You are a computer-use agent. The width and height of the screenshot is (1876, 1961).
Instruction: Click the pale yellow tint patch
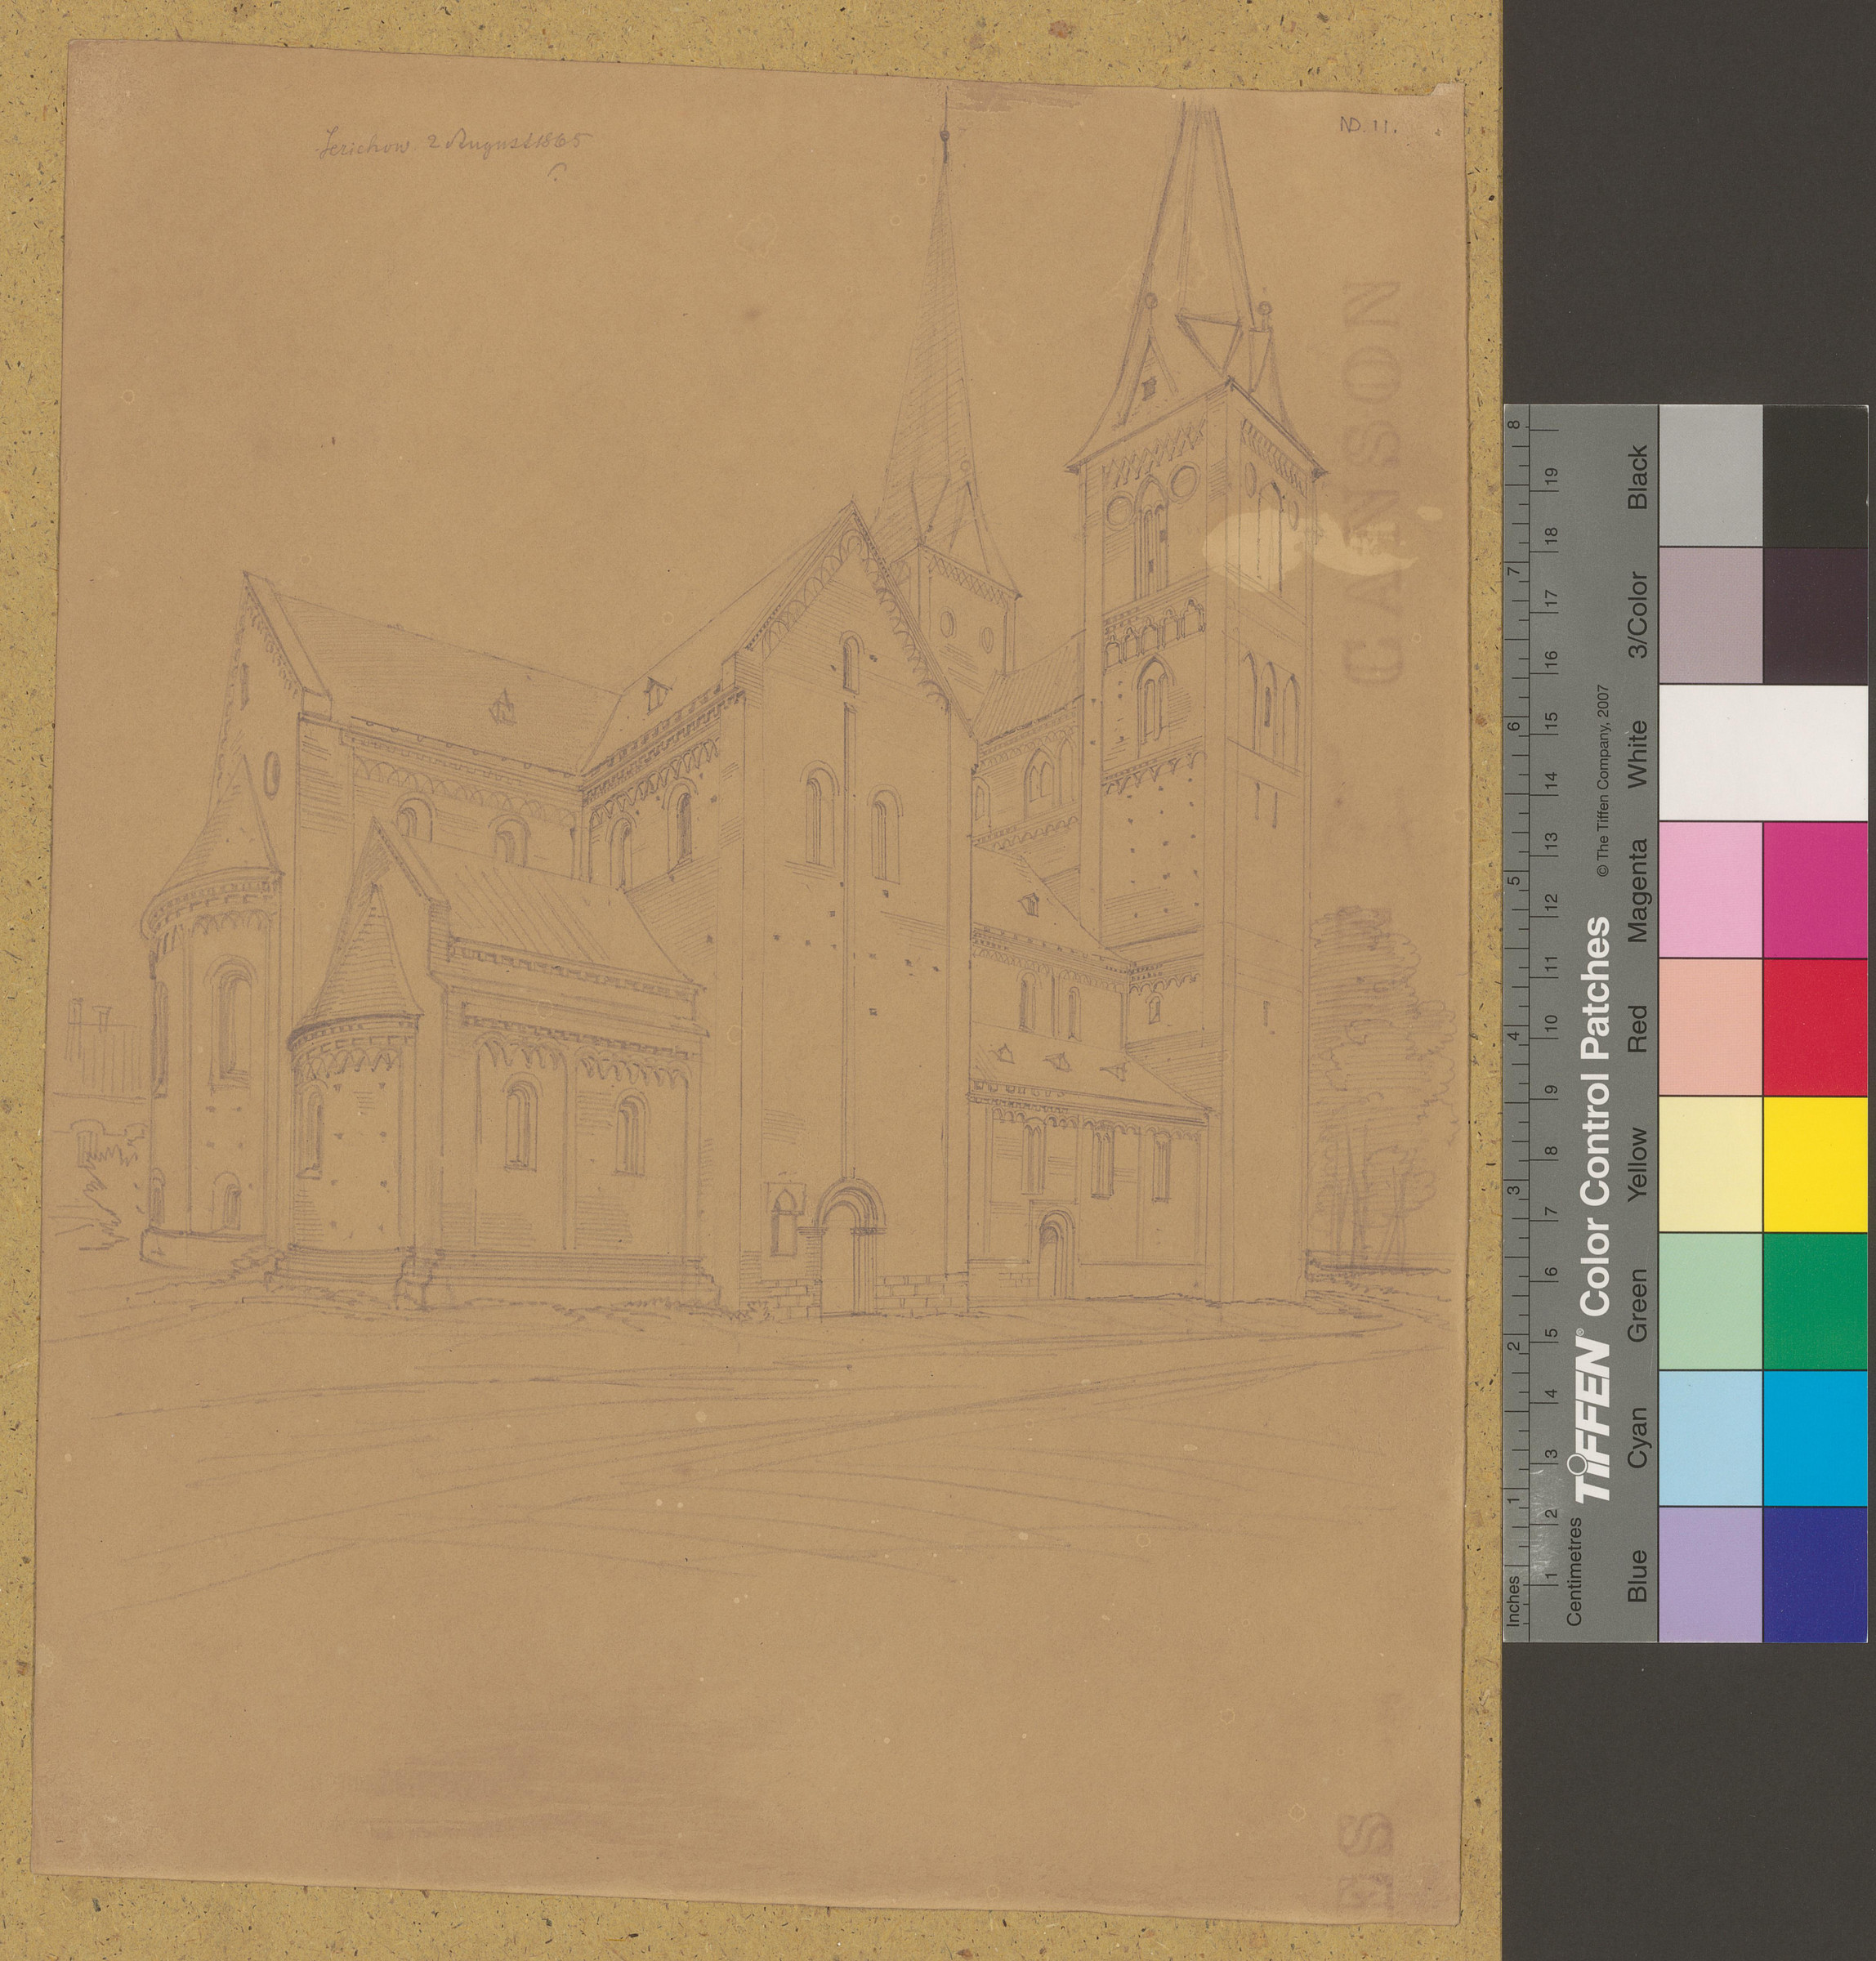(x=1710, y=1164)
